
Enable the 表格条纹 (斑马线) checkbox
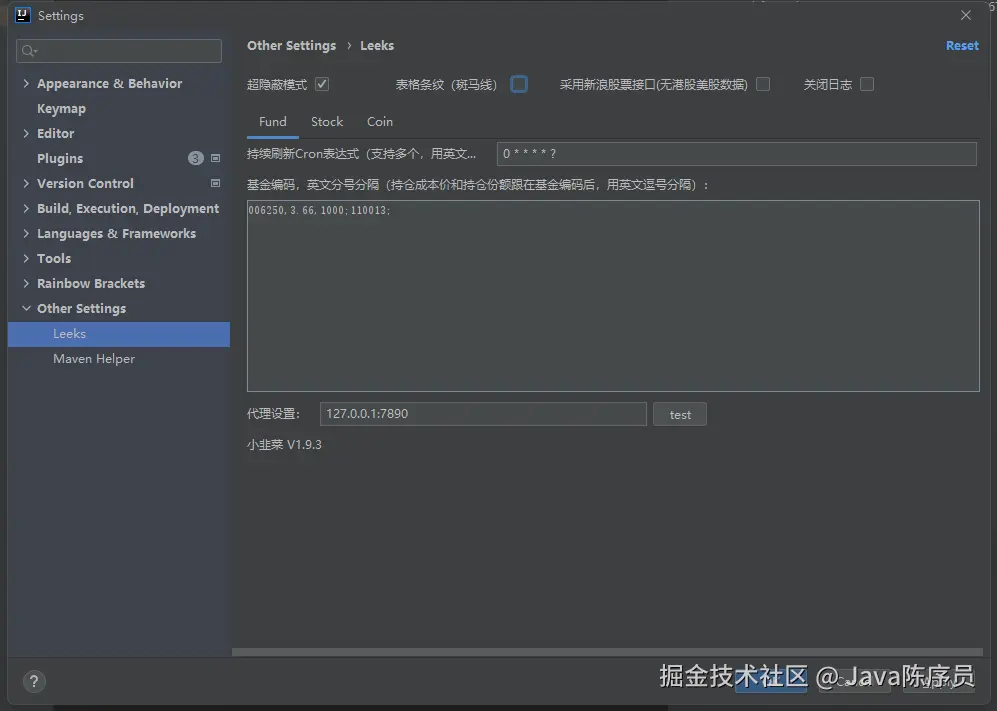pyautogui.click(x=519, y=84)
